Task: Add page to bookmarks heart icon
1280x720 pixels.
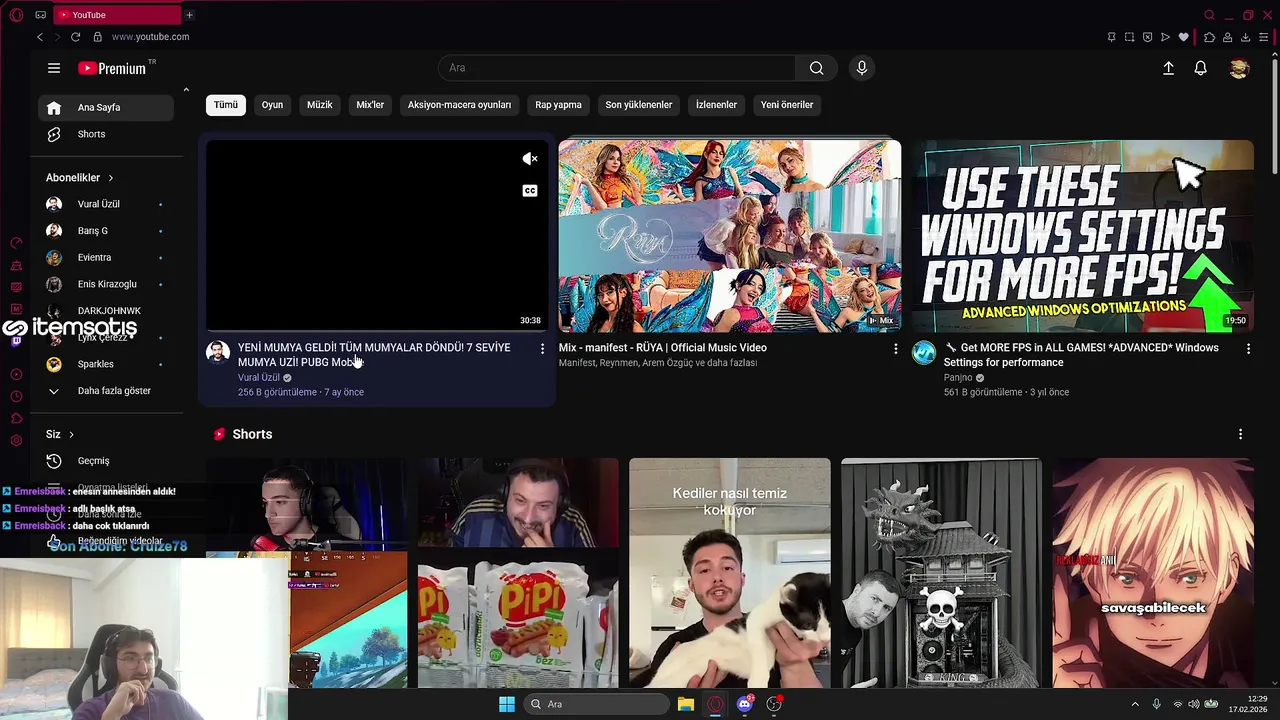Action: click(1184, 37)
